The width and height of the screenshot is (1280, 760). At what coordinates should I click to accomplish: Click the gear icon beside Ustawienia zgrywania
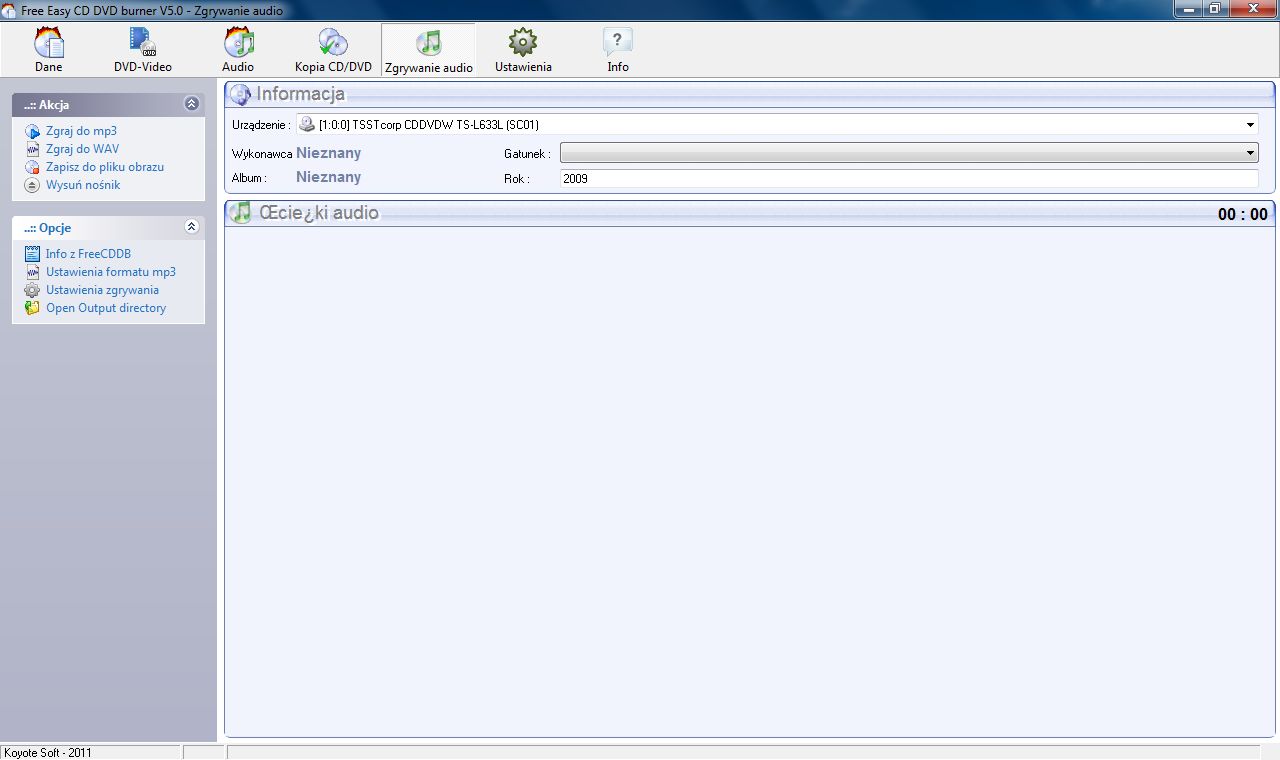(x=32, y=290)
